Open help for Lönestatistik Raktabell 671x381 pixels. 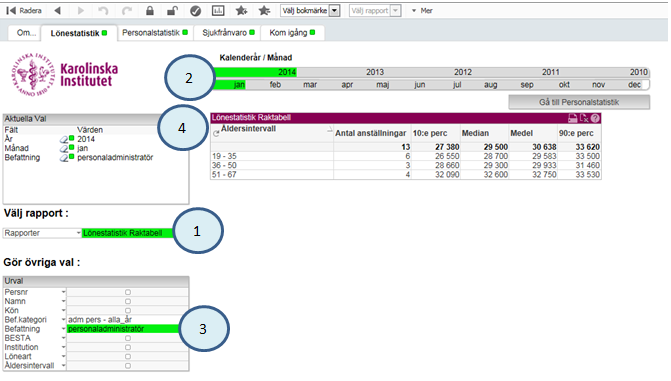[x=595, y=119]
